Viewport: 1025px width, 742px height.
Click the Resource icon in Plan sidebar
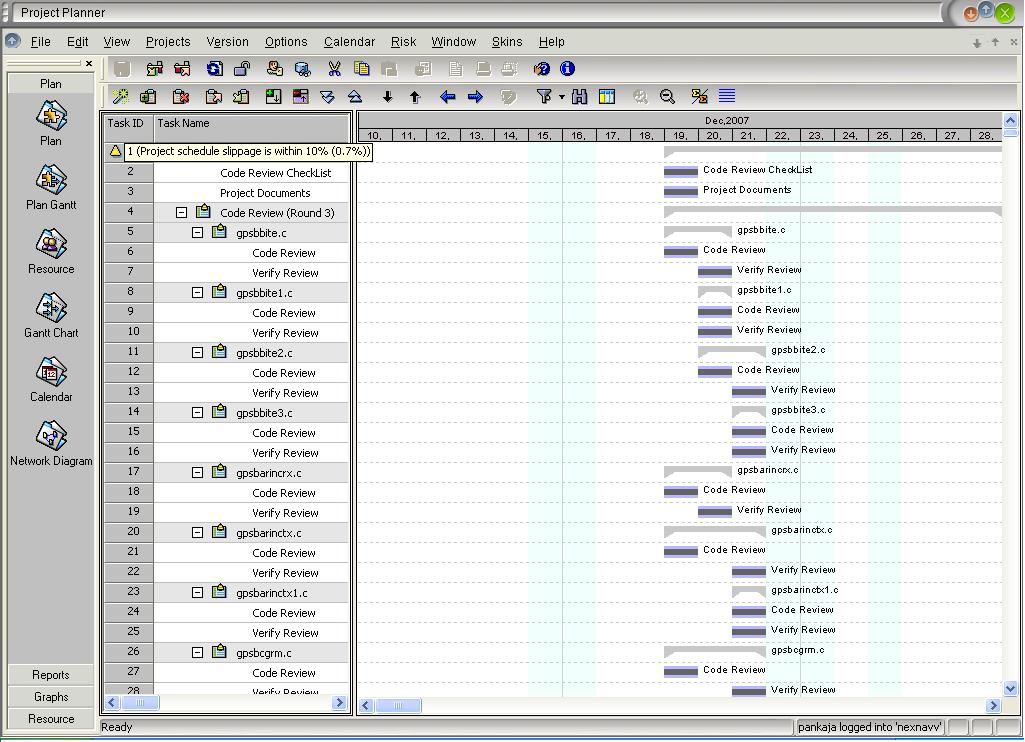[51, 252]
